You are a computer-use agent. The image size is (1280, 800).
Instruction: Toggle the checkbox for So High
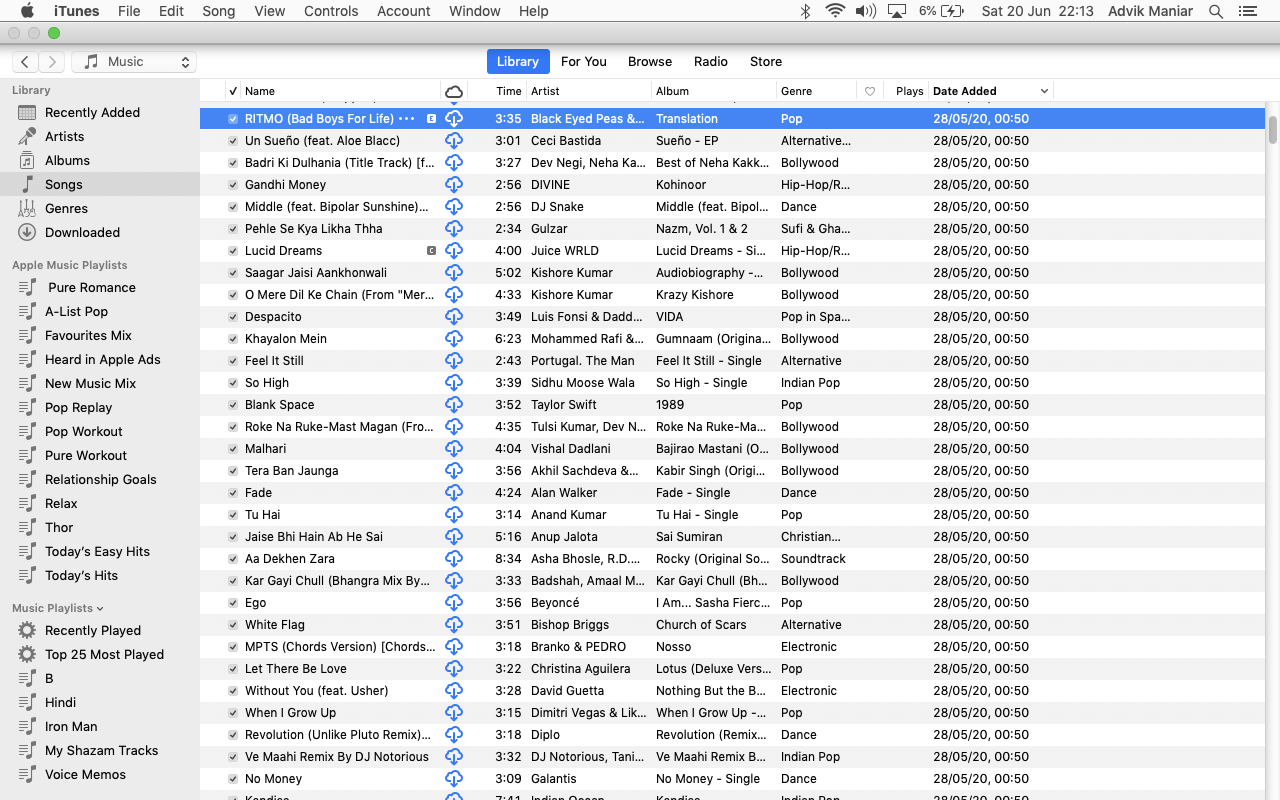[233, 383]
